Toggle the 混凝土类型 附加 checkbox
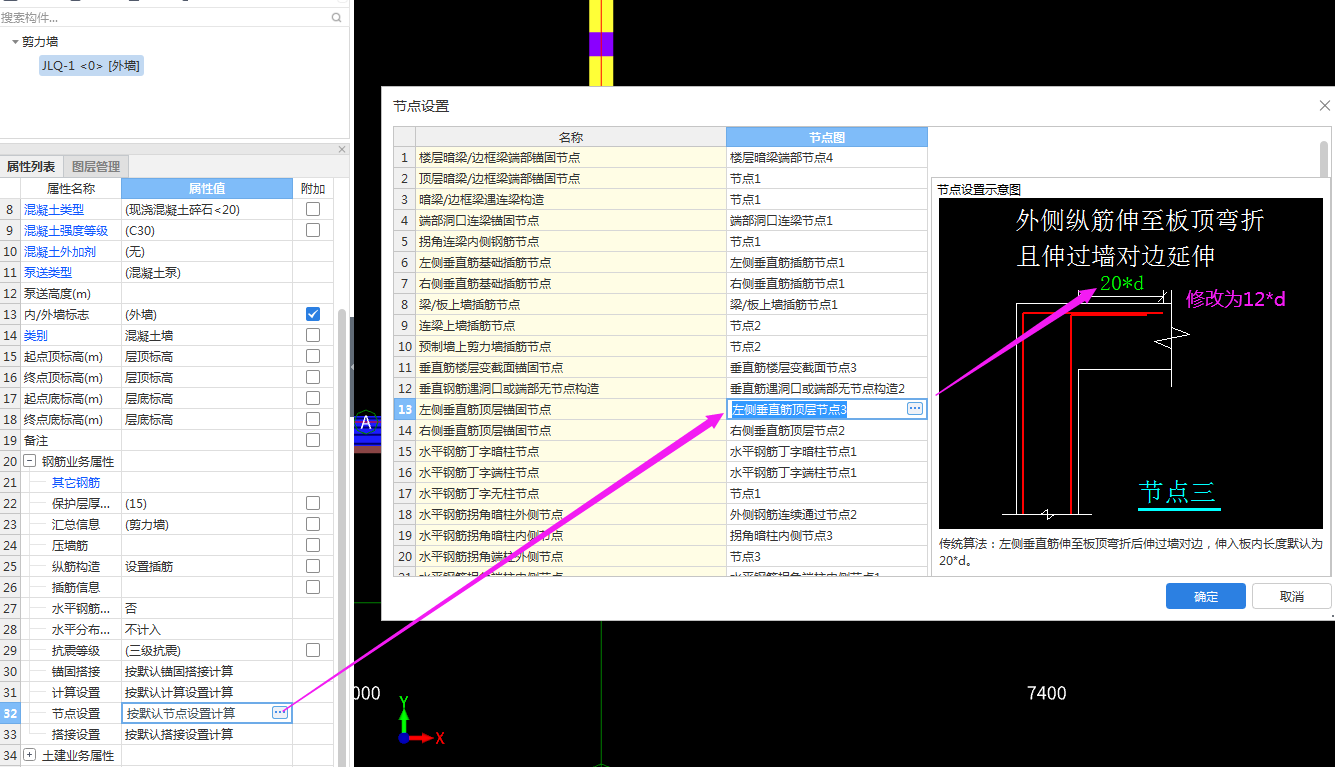Screen dimensions: 1335x767 (313, 209)
